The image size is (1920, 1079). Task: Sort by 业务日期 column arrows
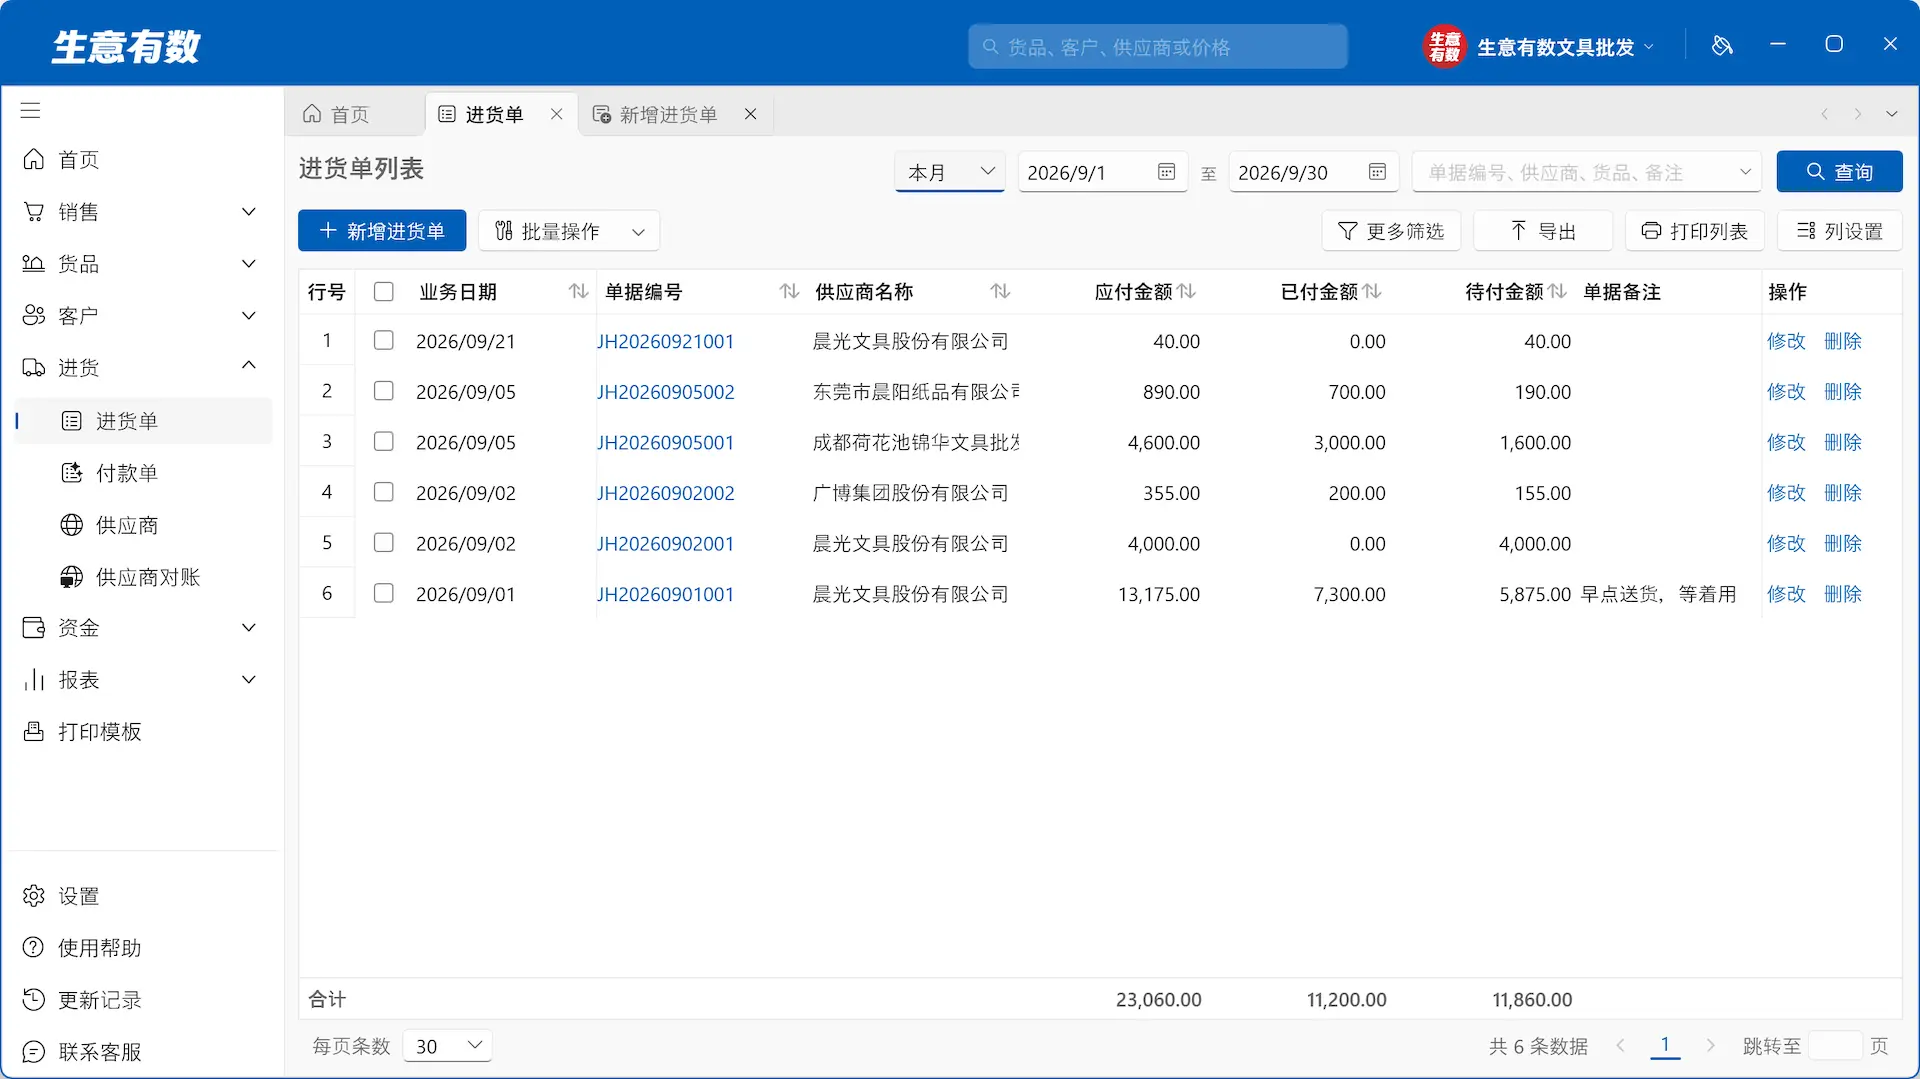tap(578, 291)
